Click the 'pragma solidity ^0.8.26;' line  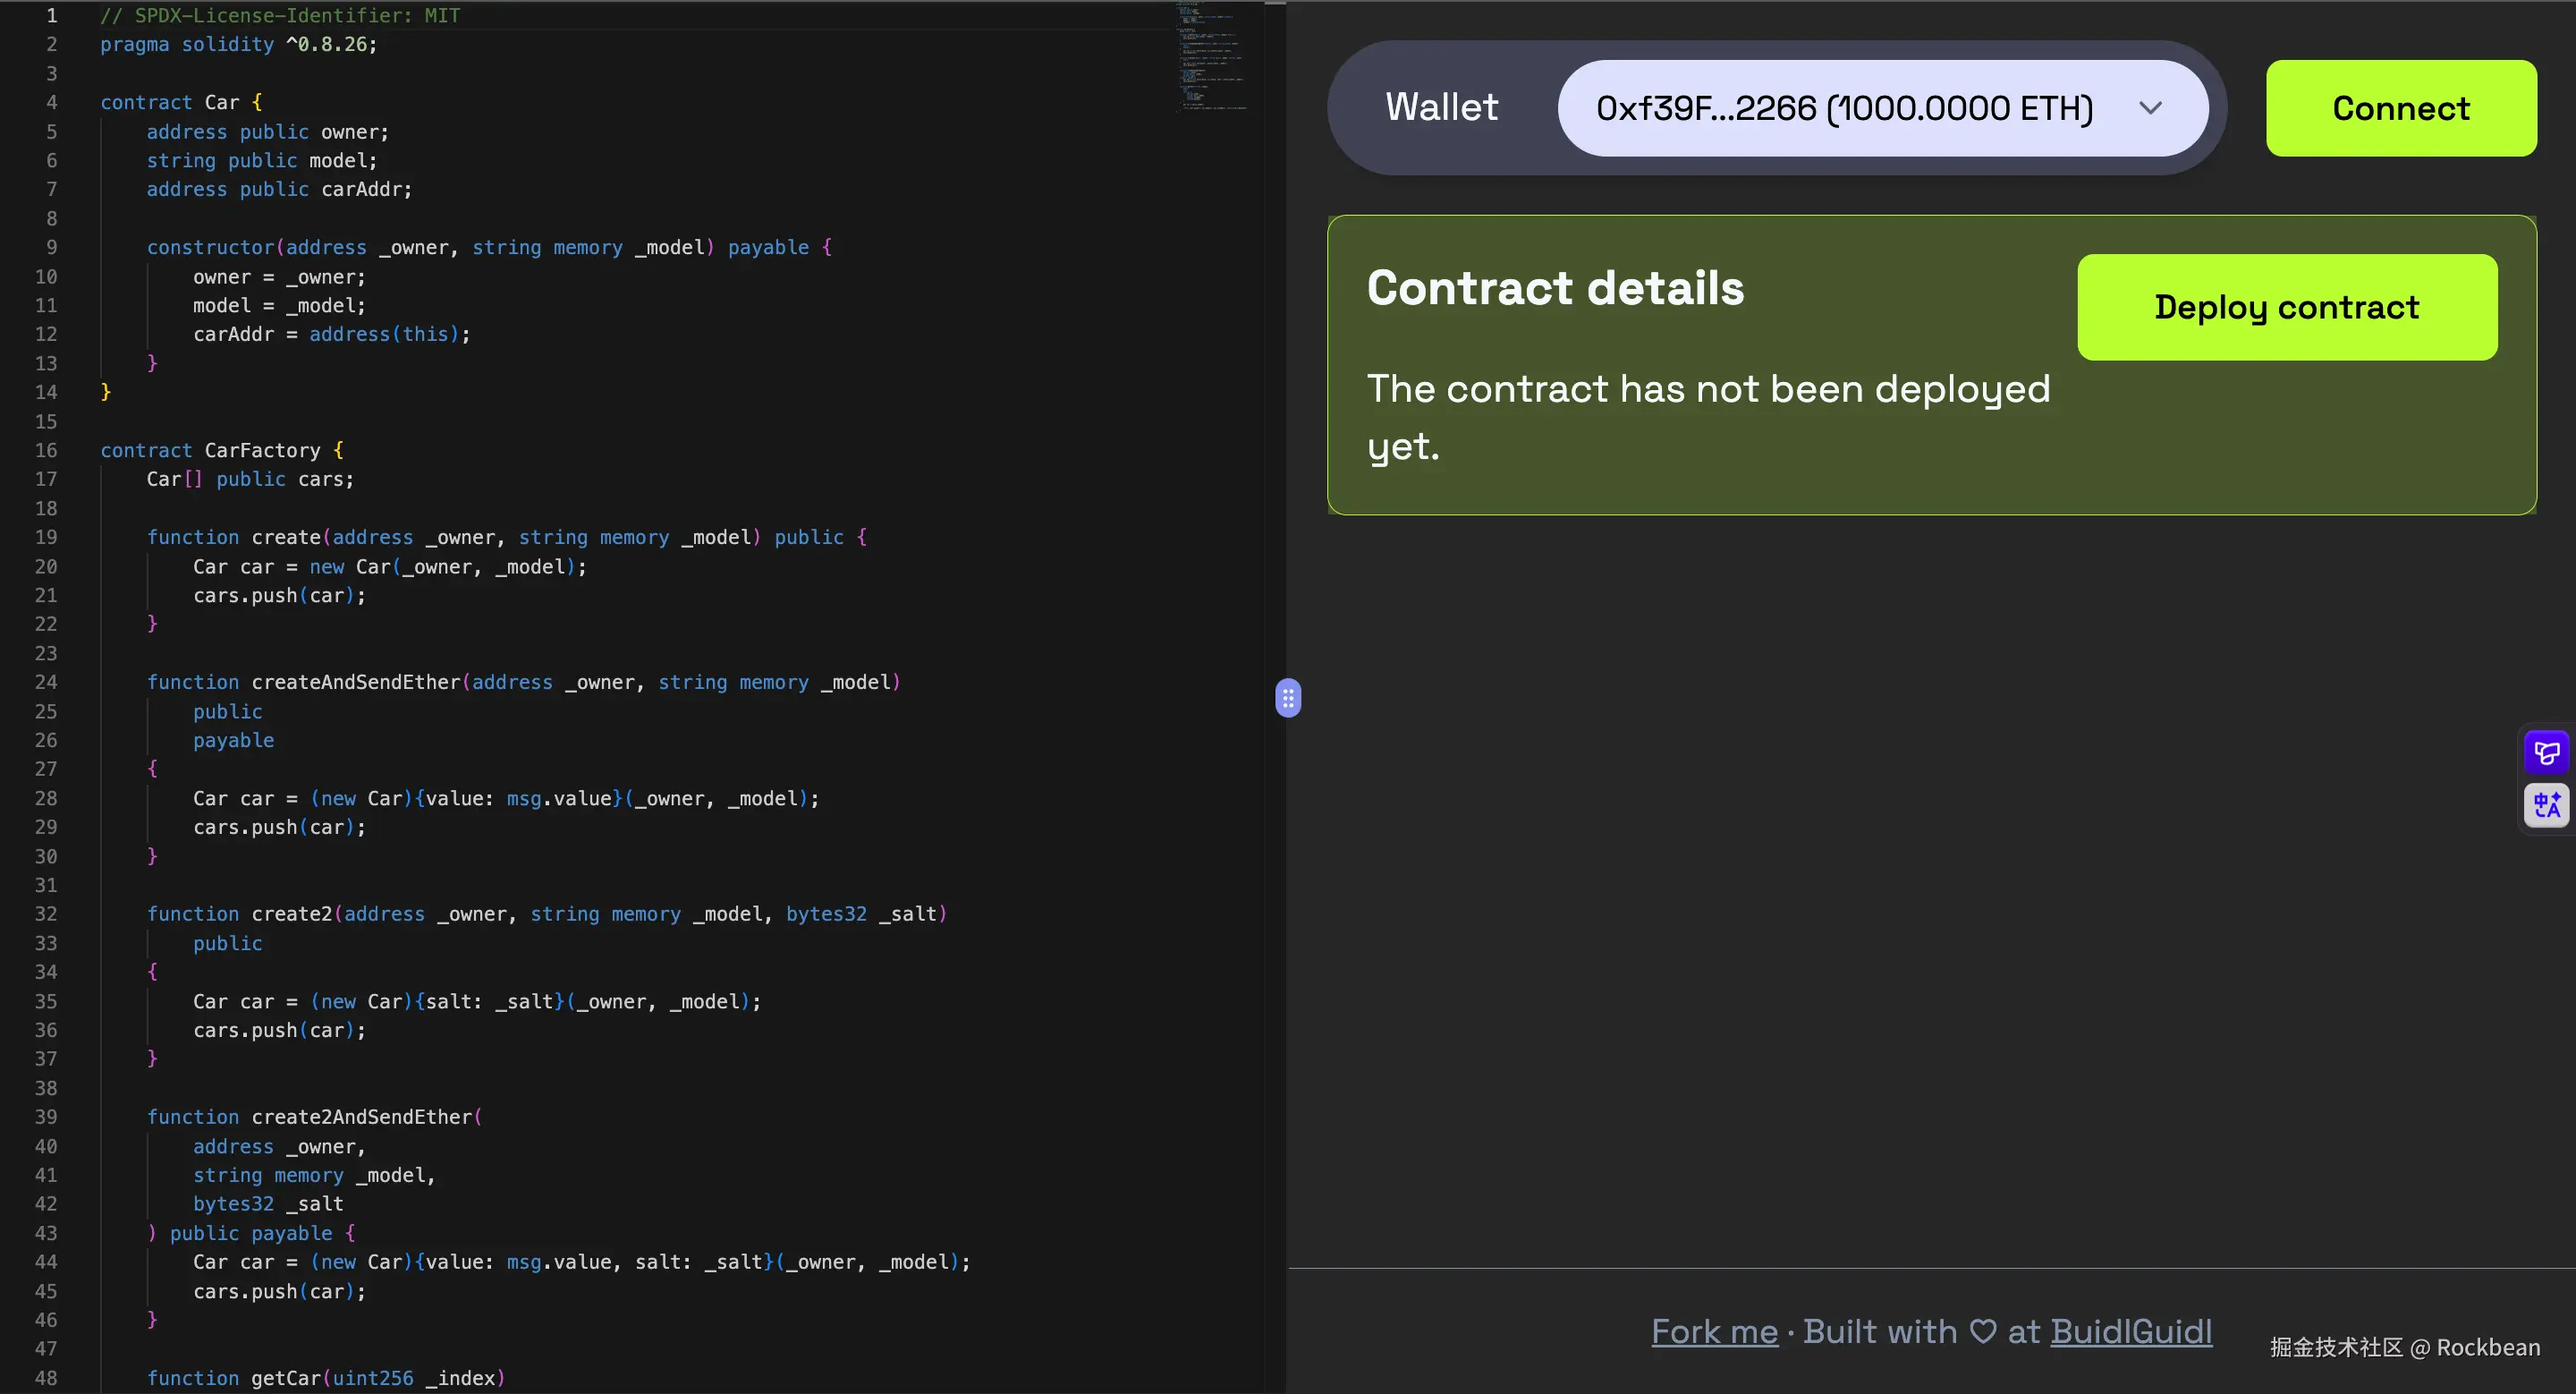tap(239, 44)
